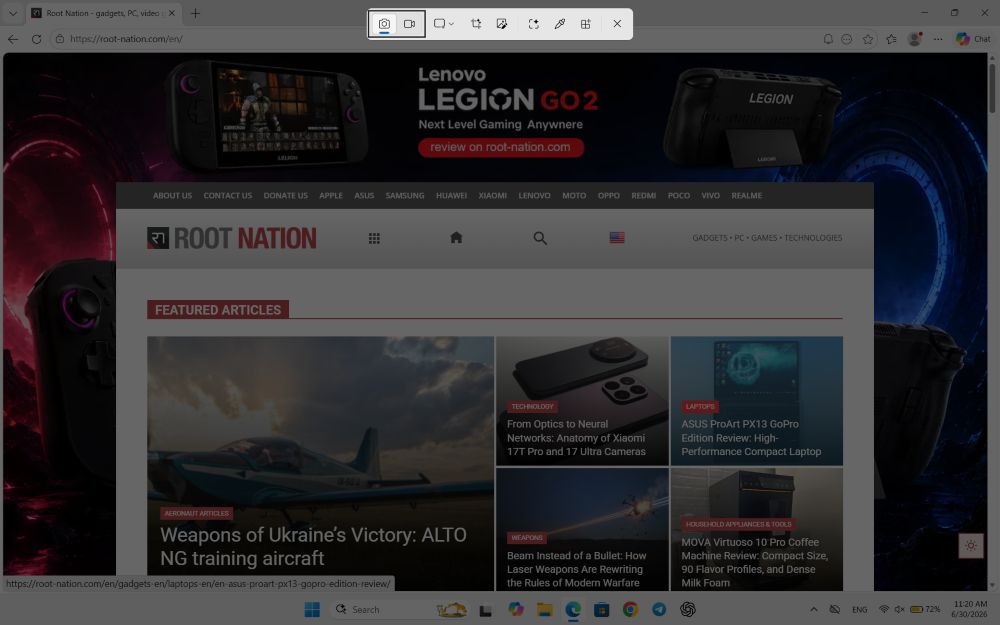This screenshot has width=1000, height=625.
Task: Open Microsoft Copilot from the taskbar
Action: [516, 610]
